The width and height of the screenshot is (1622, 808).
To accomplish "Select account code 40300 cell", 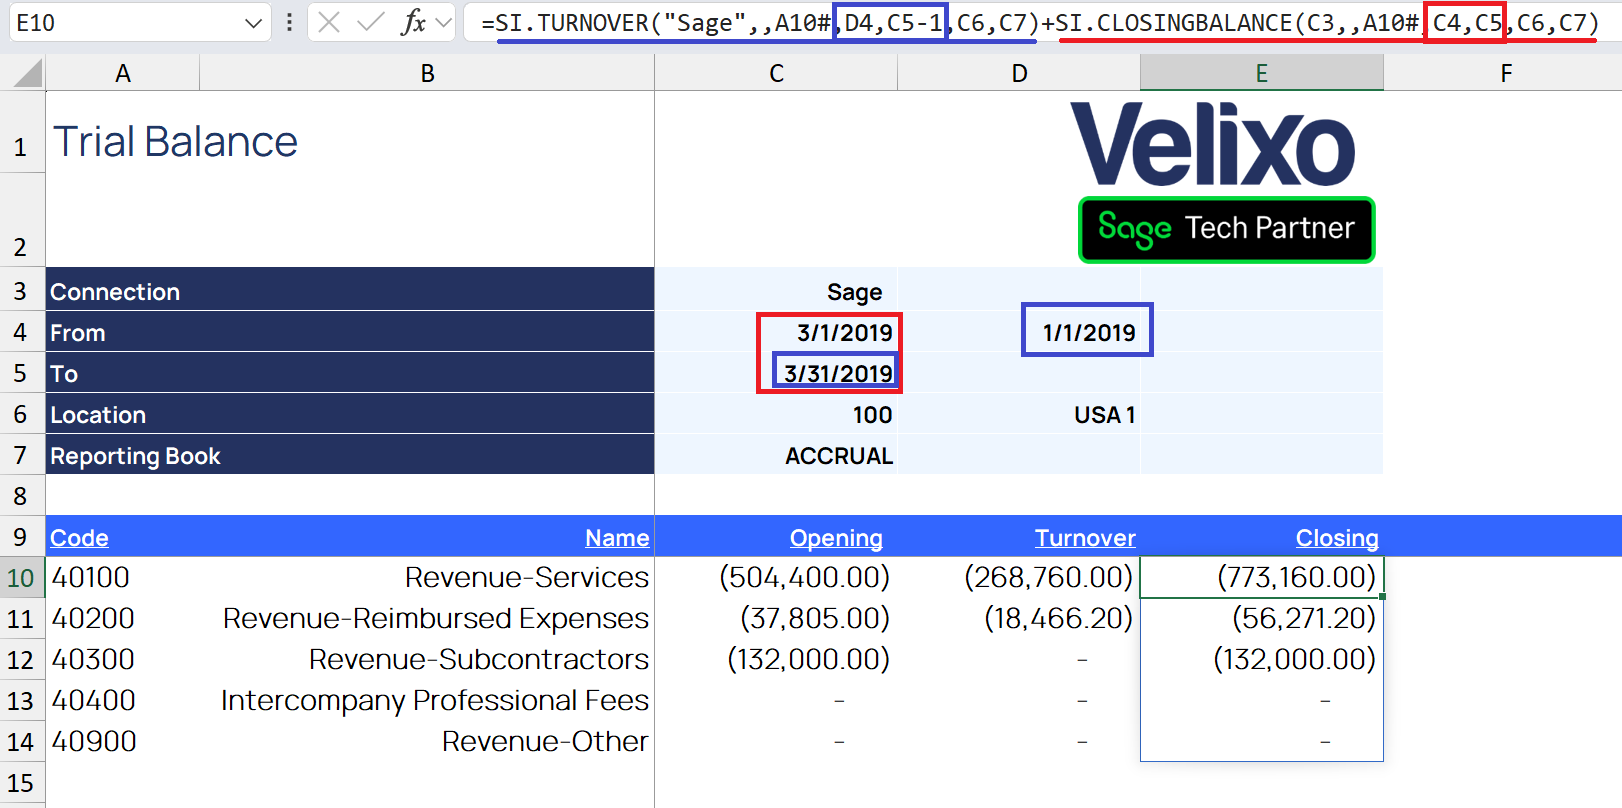I will (123, 659).
